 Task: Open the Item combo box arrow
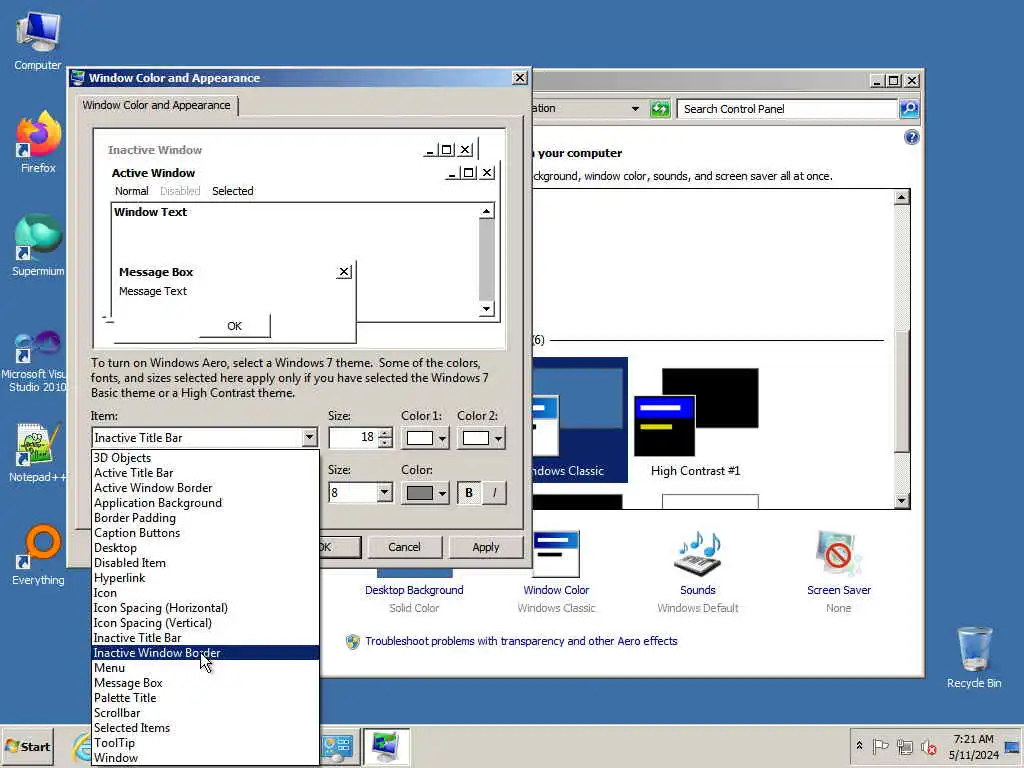(x=309, y=438)
